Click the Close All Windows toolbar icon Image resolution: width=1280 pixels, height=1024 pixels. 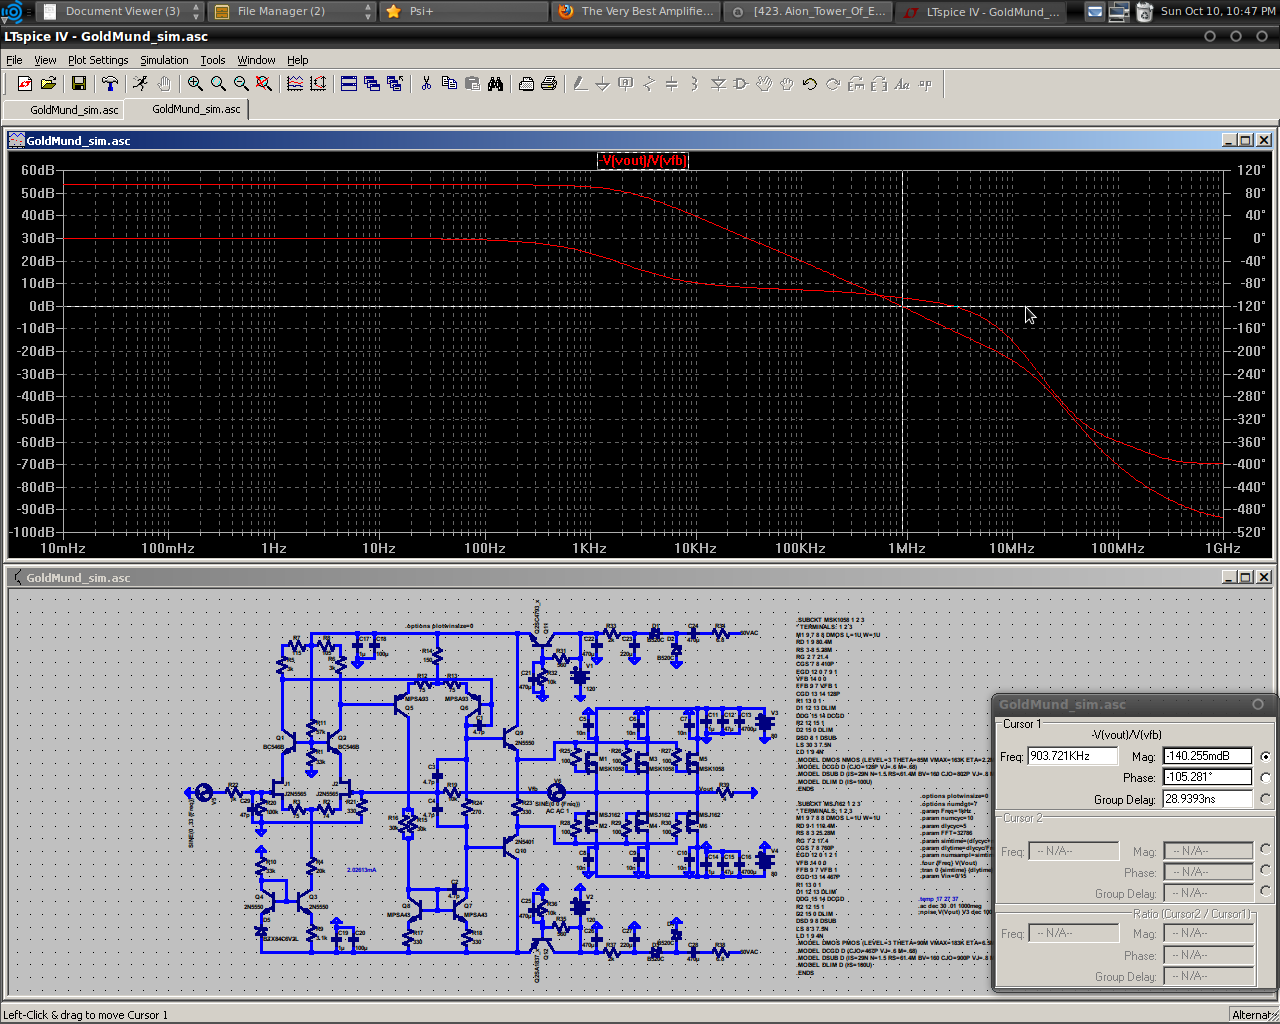[395, 84]
